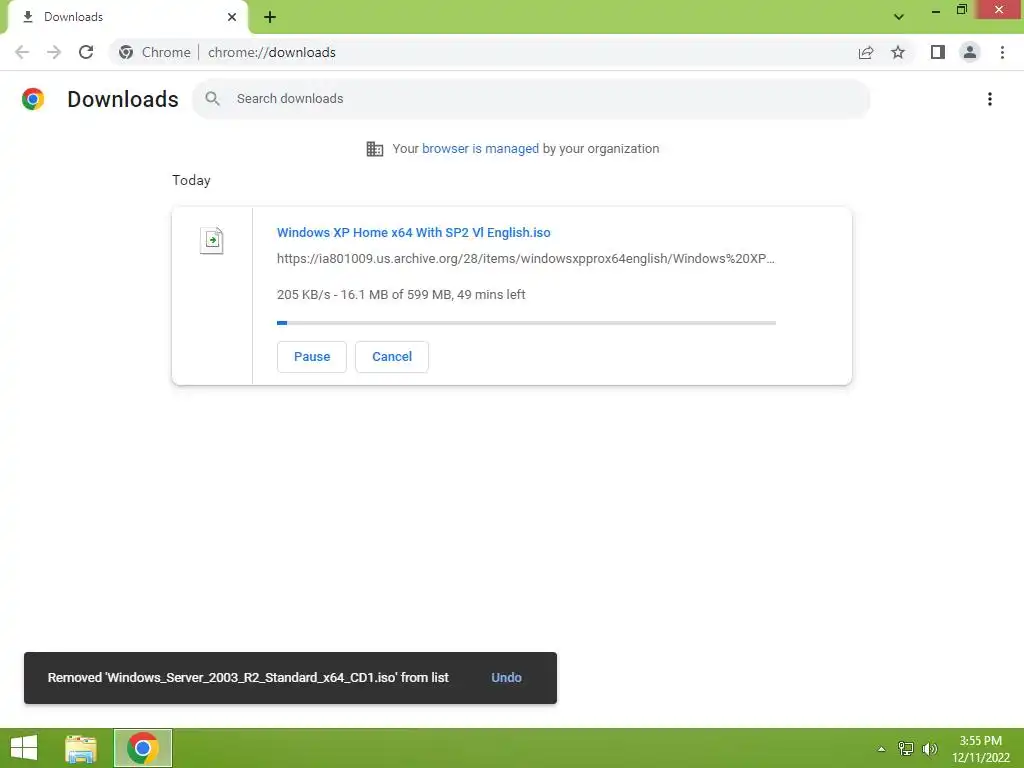Click the ISO file icon in download card

click(212, 240)
